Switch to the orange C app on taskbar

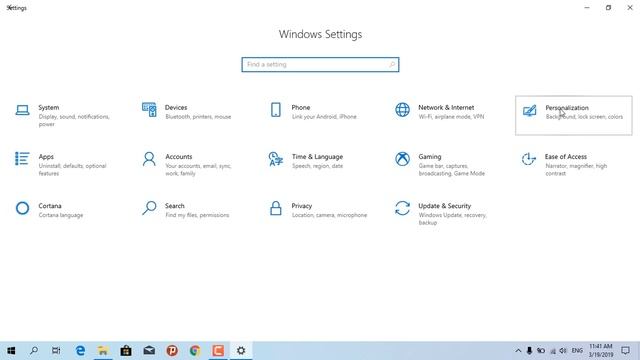click(218, 351)
